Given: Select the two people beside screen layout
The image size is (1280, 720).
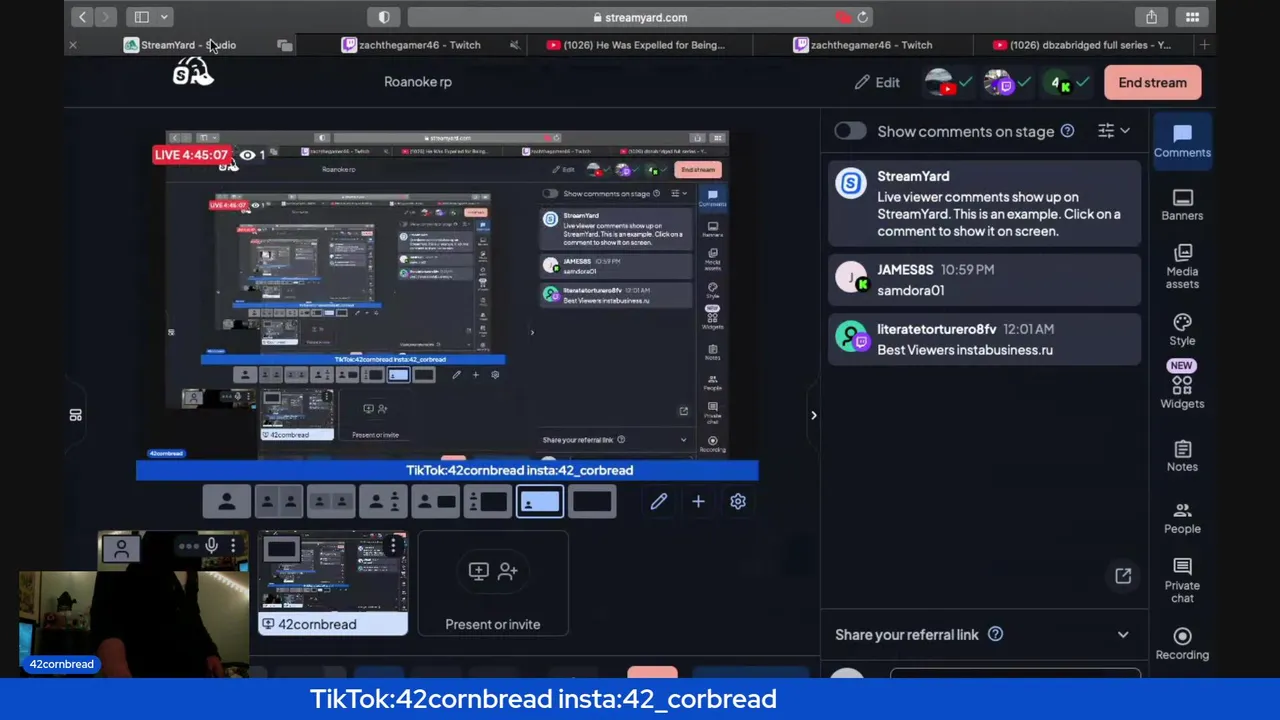Looking at the screenshot, I should click(487, 502).
